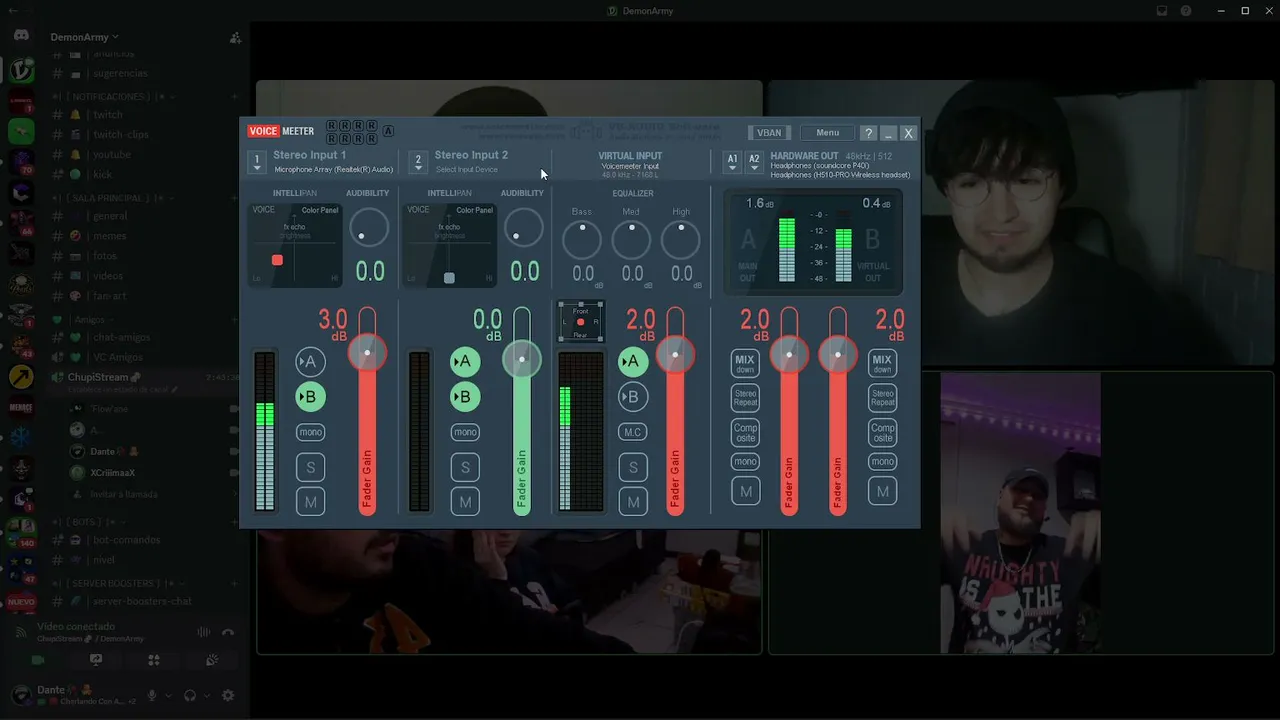Toggle bus A on Stereo Input 2

coord(465,362)
